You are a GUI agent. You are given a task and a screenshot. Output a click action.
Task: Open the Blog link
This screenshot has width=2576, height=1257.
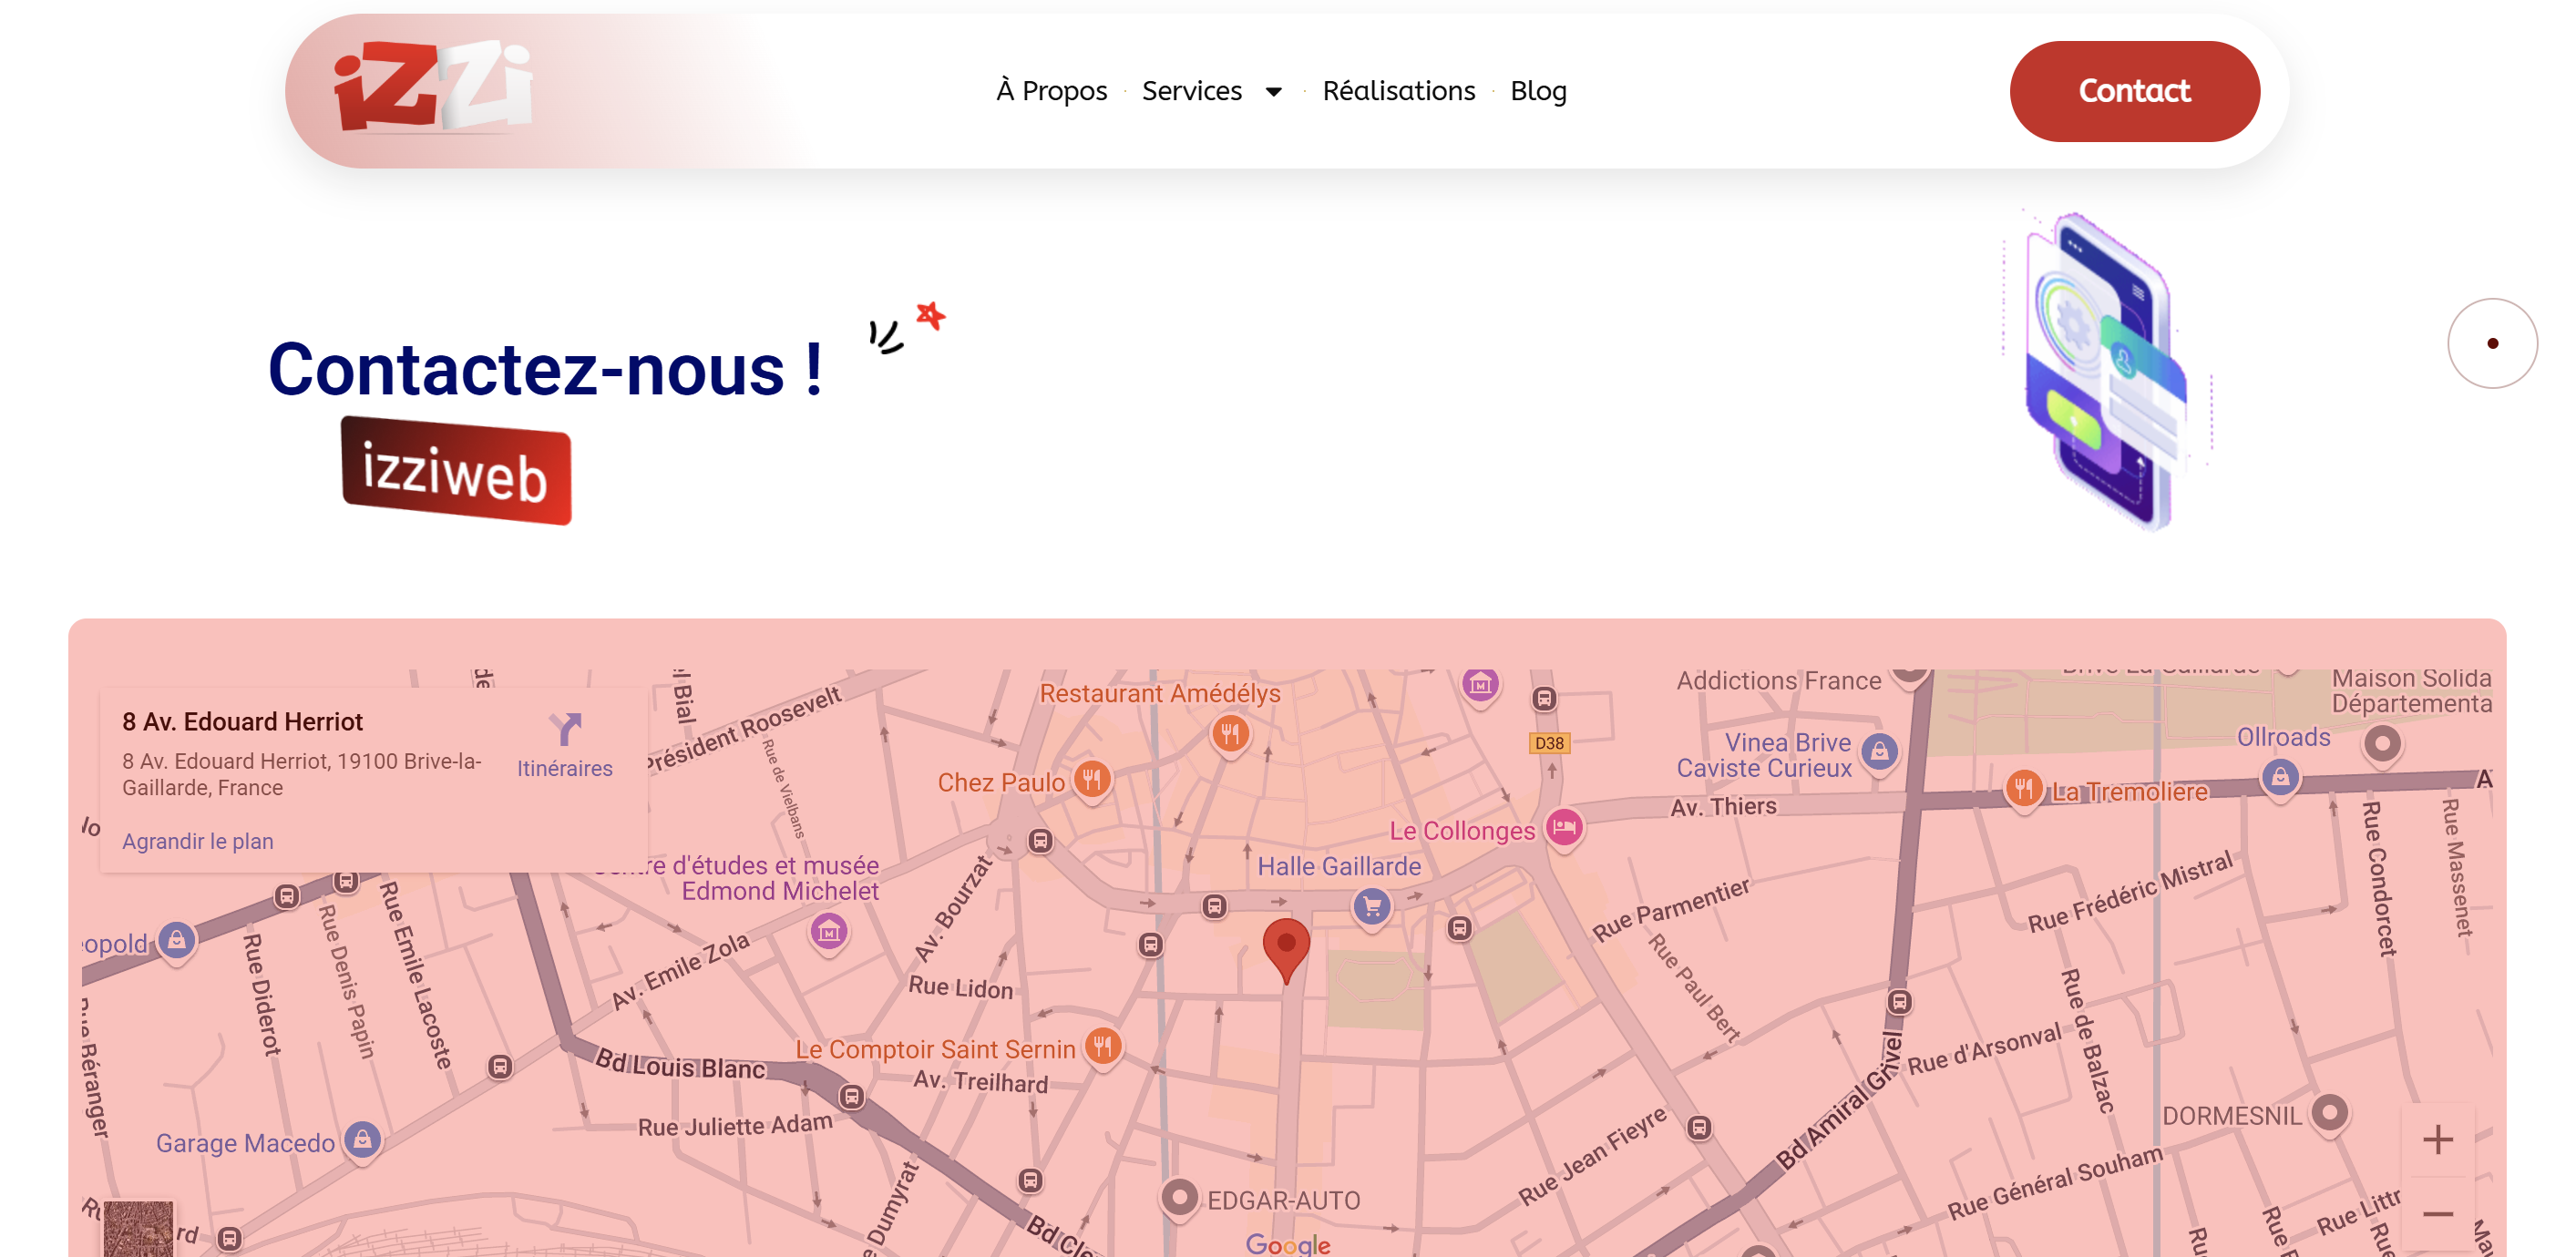tap(1537, 91)
